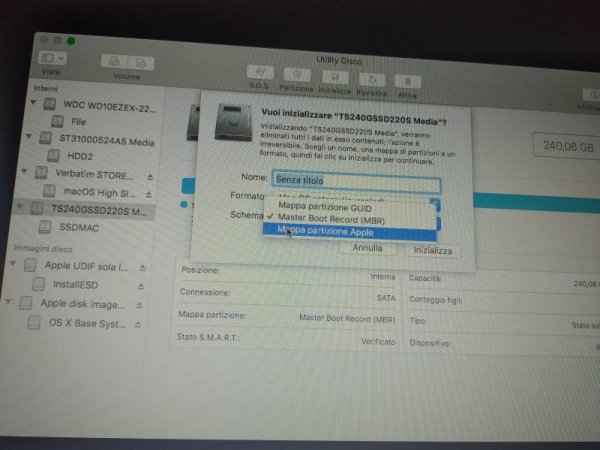Eject OS X Base System volume
The width and height of the screenshot is (600, 450).
138,324
